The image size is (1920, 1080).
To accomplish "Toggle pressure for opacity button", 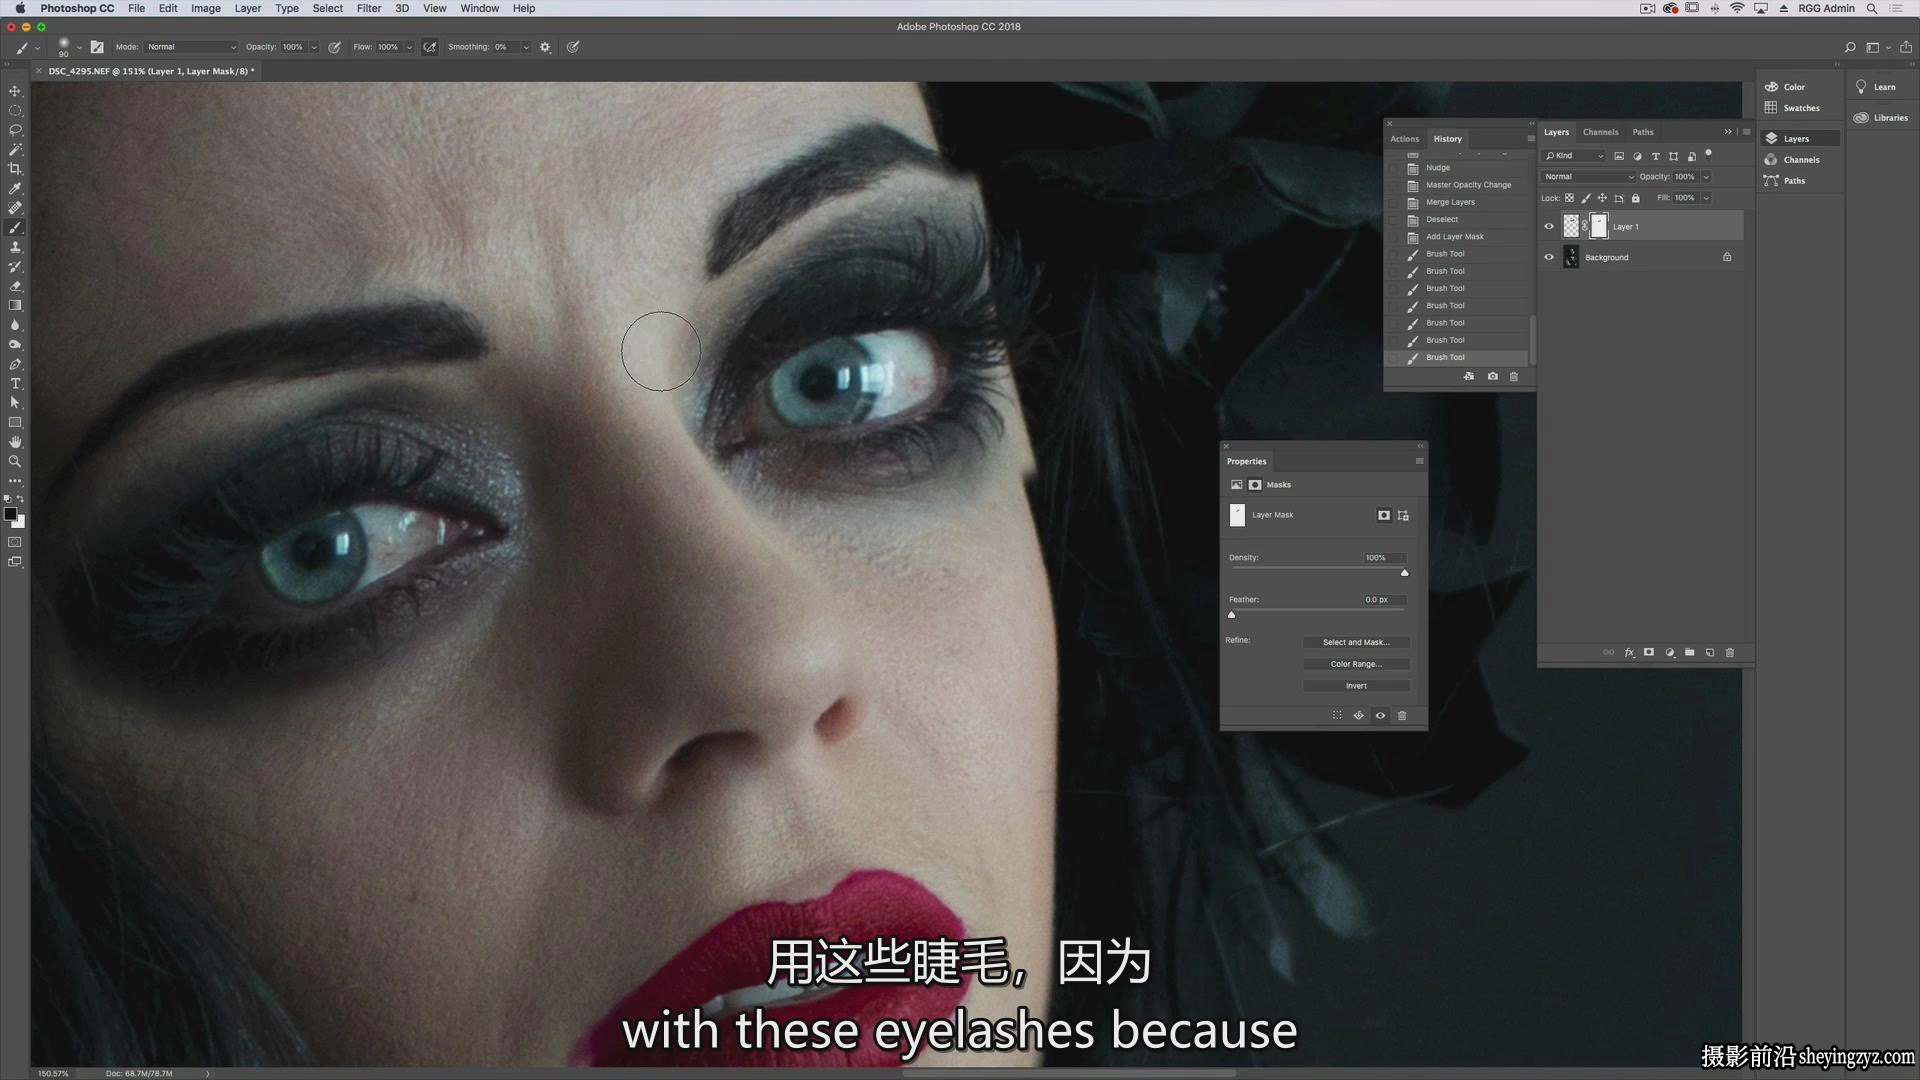I will tap(335, 47).
